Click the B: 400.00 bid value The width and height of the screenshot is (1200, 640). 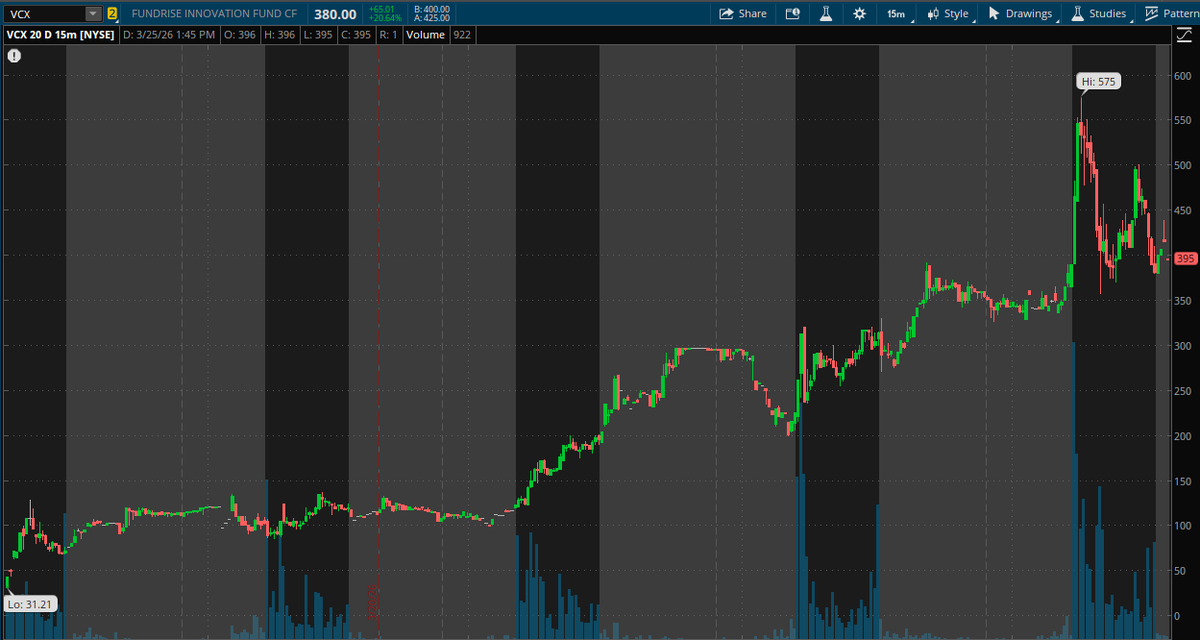432,9
